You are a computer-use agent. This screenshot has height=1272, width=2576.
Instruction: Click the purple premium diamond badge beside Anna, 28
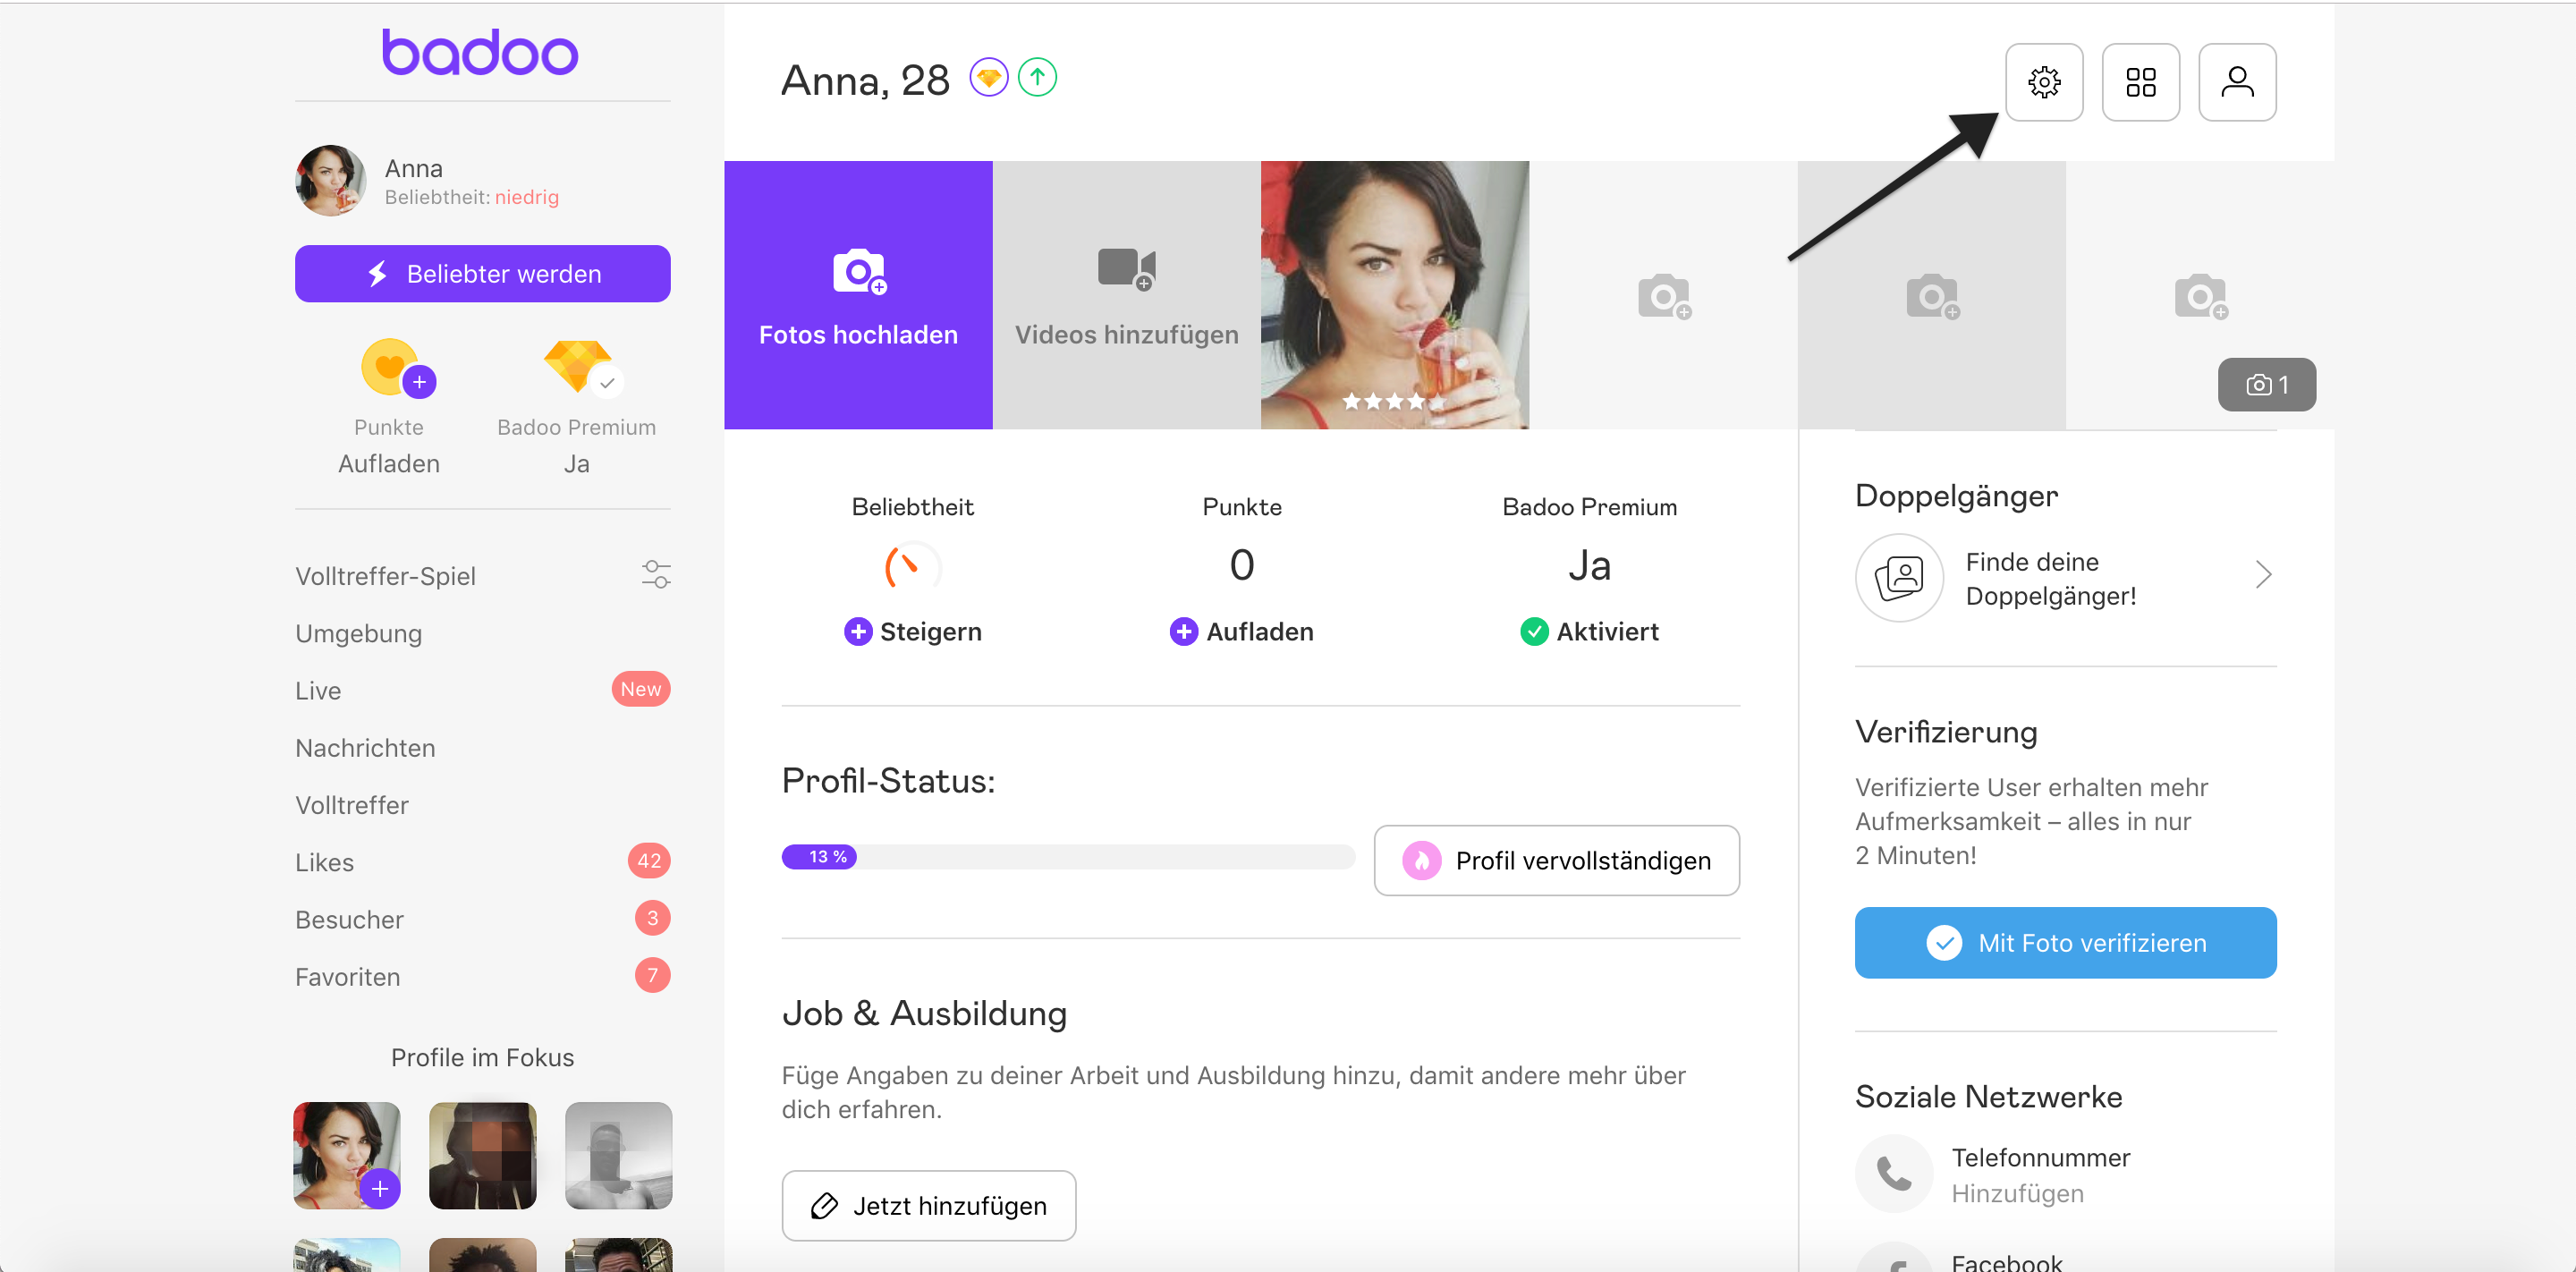988,77
